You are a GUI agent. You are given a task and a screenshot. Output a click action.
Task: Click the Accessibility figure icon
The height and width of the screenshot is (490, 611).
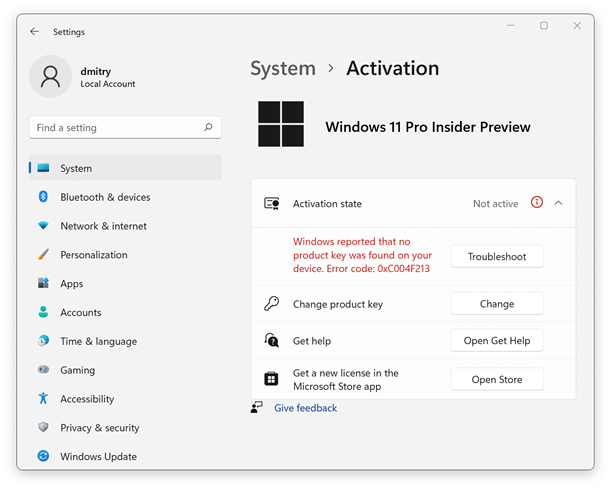[x=43, y=398]
